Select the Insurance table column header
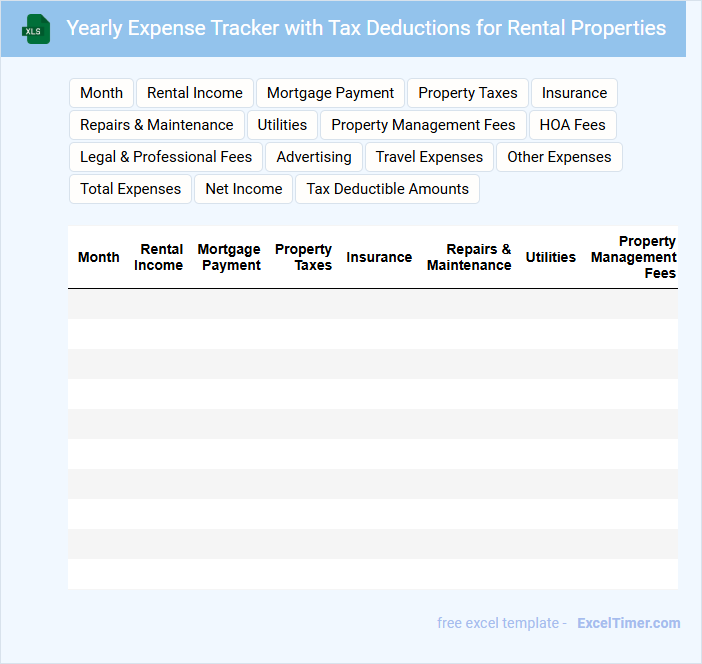Viewport: 702px width, 664px height. (379, 257)
